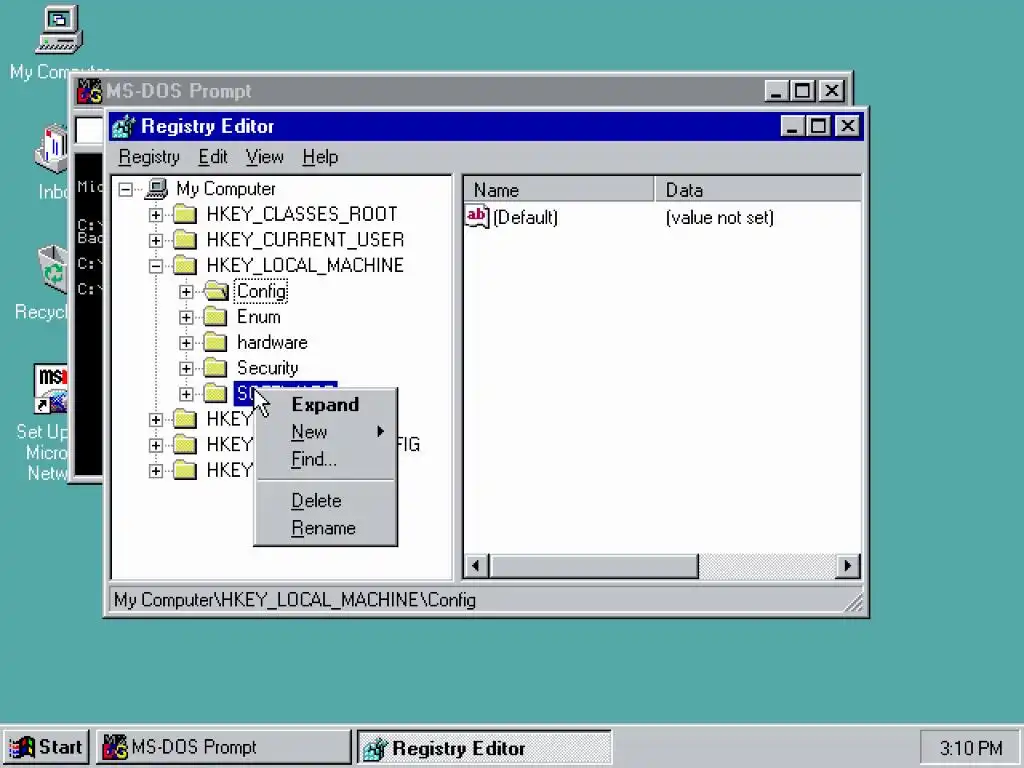Choose Expand in the context menu

point(325,405)
